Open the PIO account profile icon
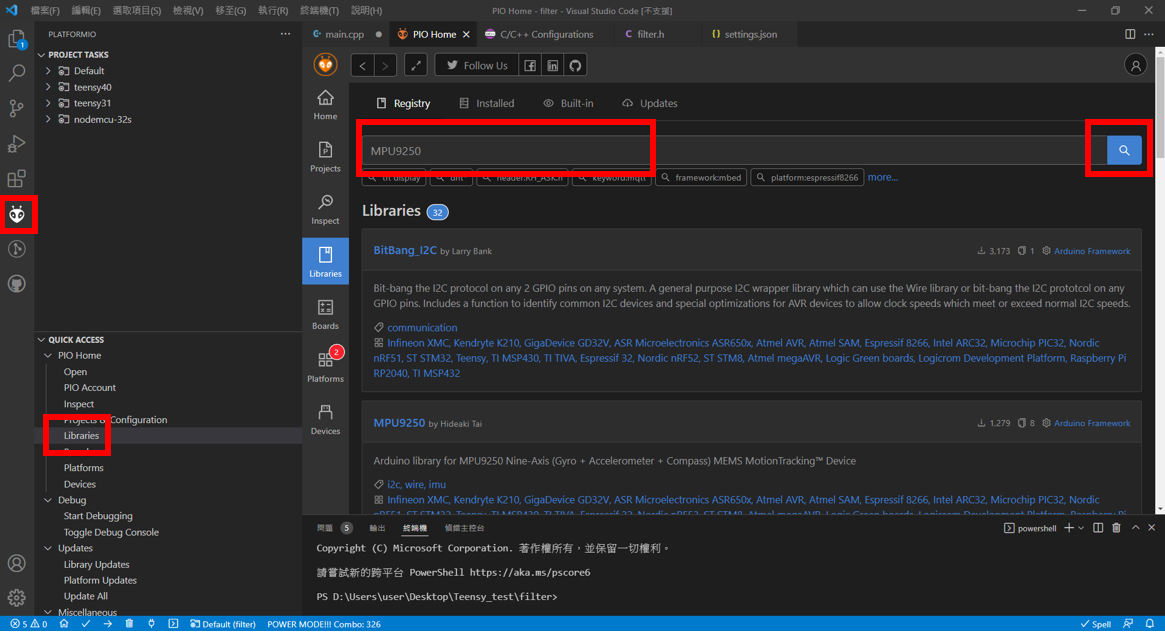The height and width of the screenshot is (633, 1165). 1135,65
